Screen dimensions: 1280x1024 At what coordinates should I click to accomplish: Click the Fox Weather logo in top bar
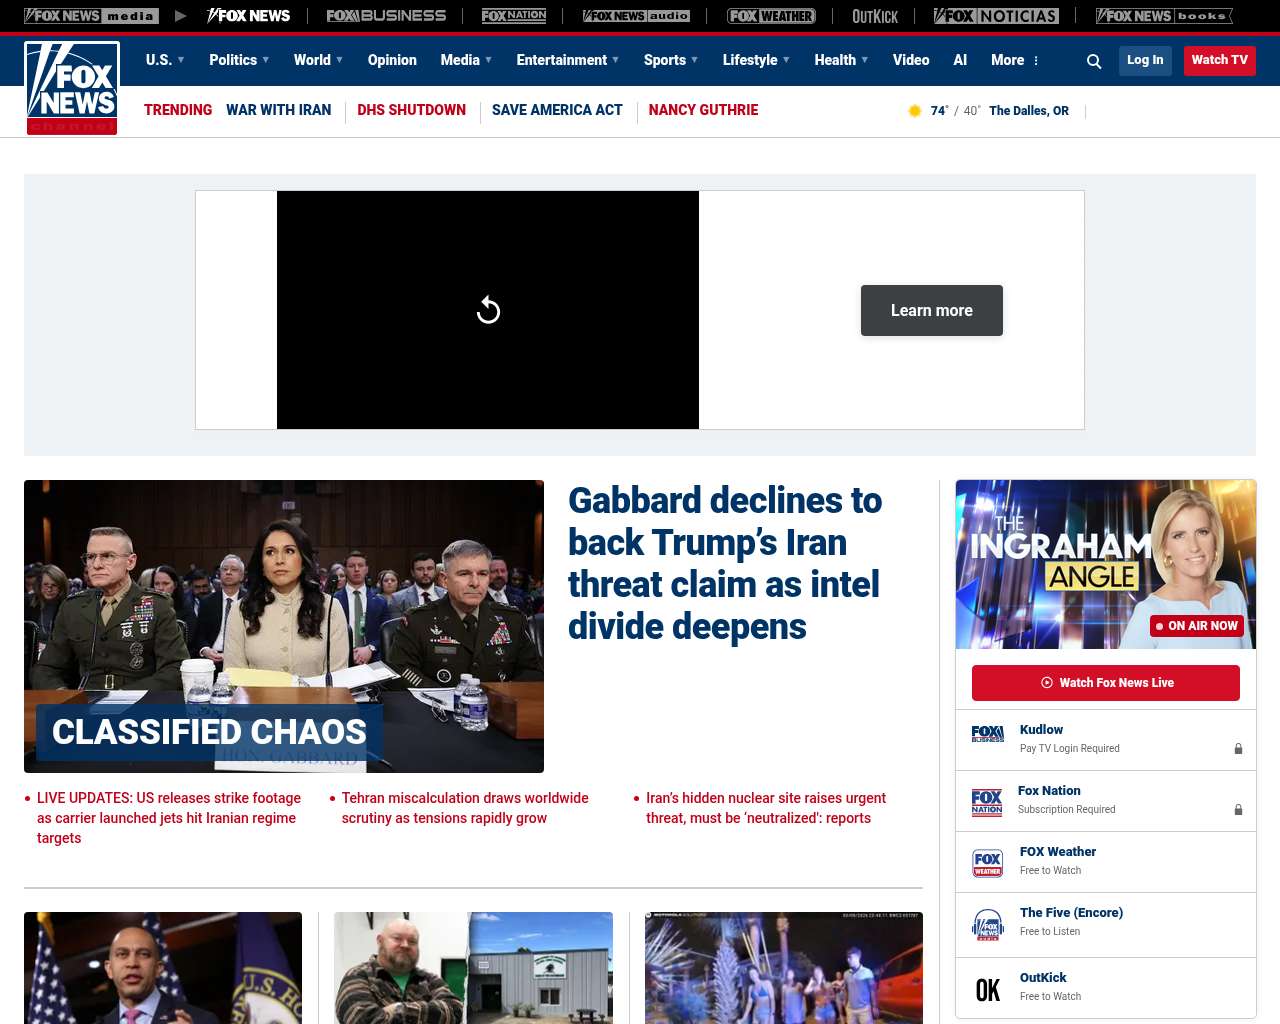tap(771, 16)
